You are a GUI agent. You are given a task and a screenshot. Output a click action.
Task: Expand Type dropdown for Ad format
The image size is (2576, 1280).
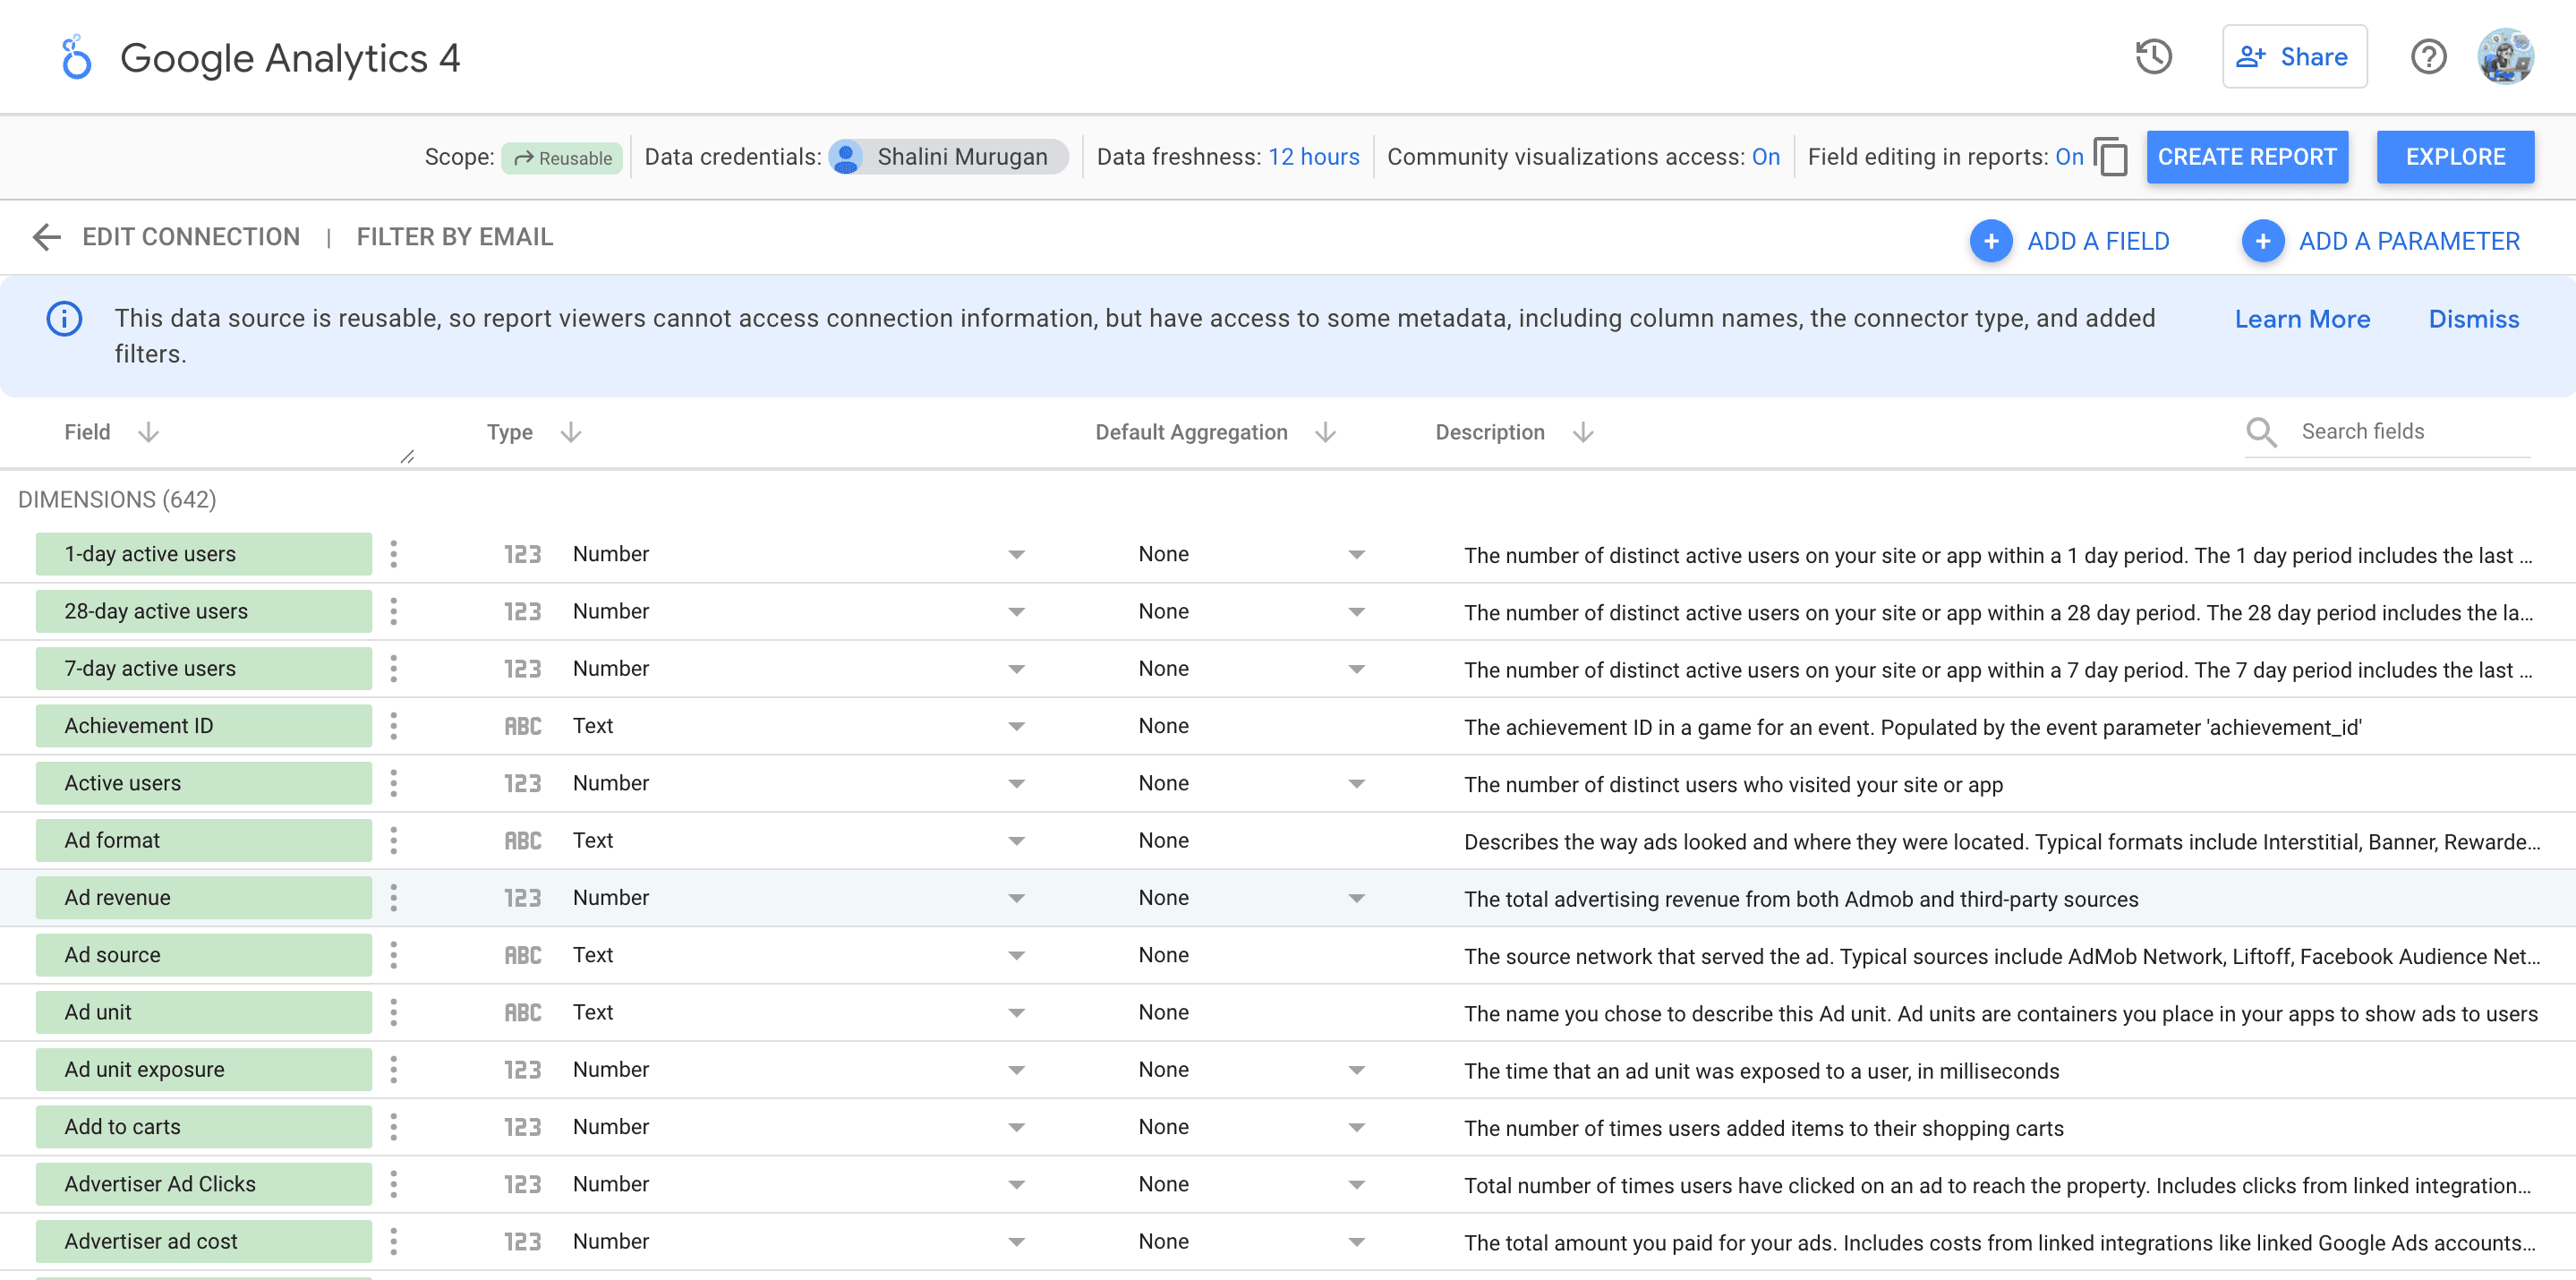(x=1016, y=841)
